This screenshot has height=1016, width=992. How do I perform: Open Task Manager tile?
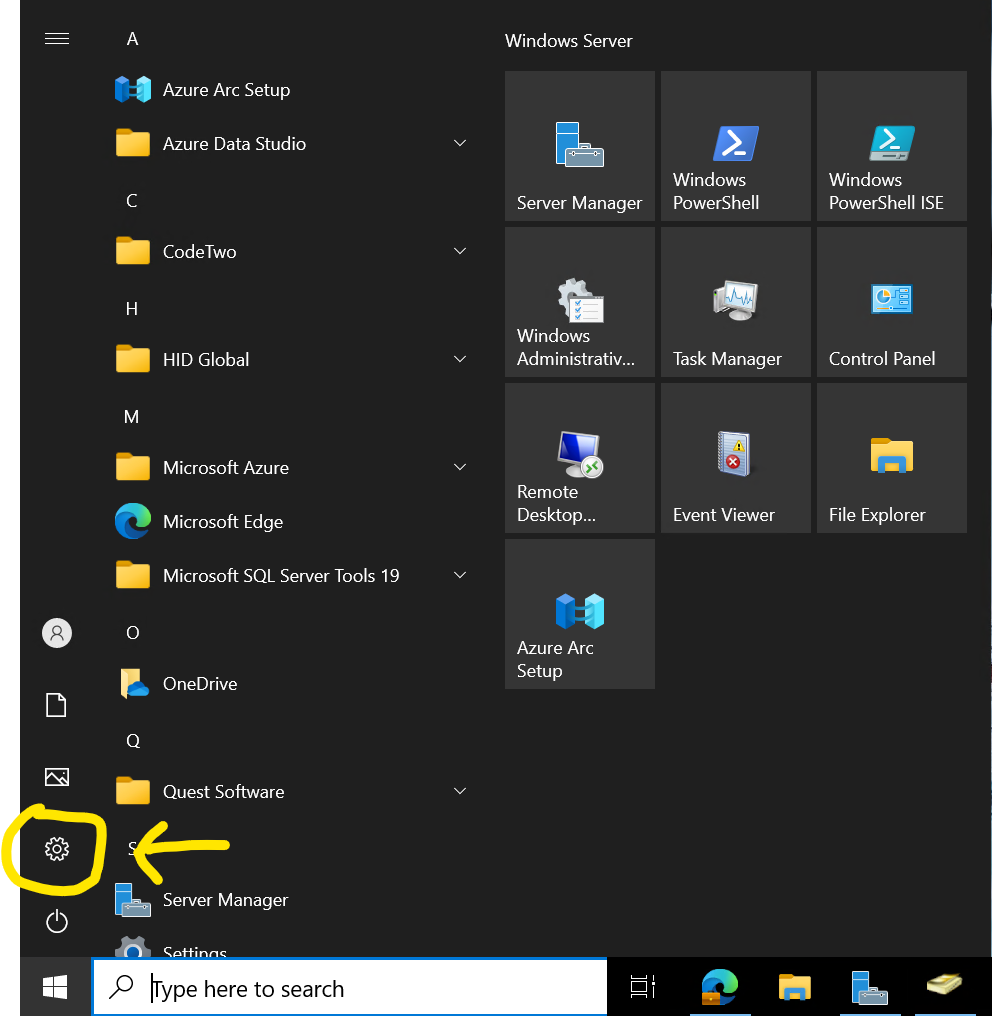coord(736,302)
